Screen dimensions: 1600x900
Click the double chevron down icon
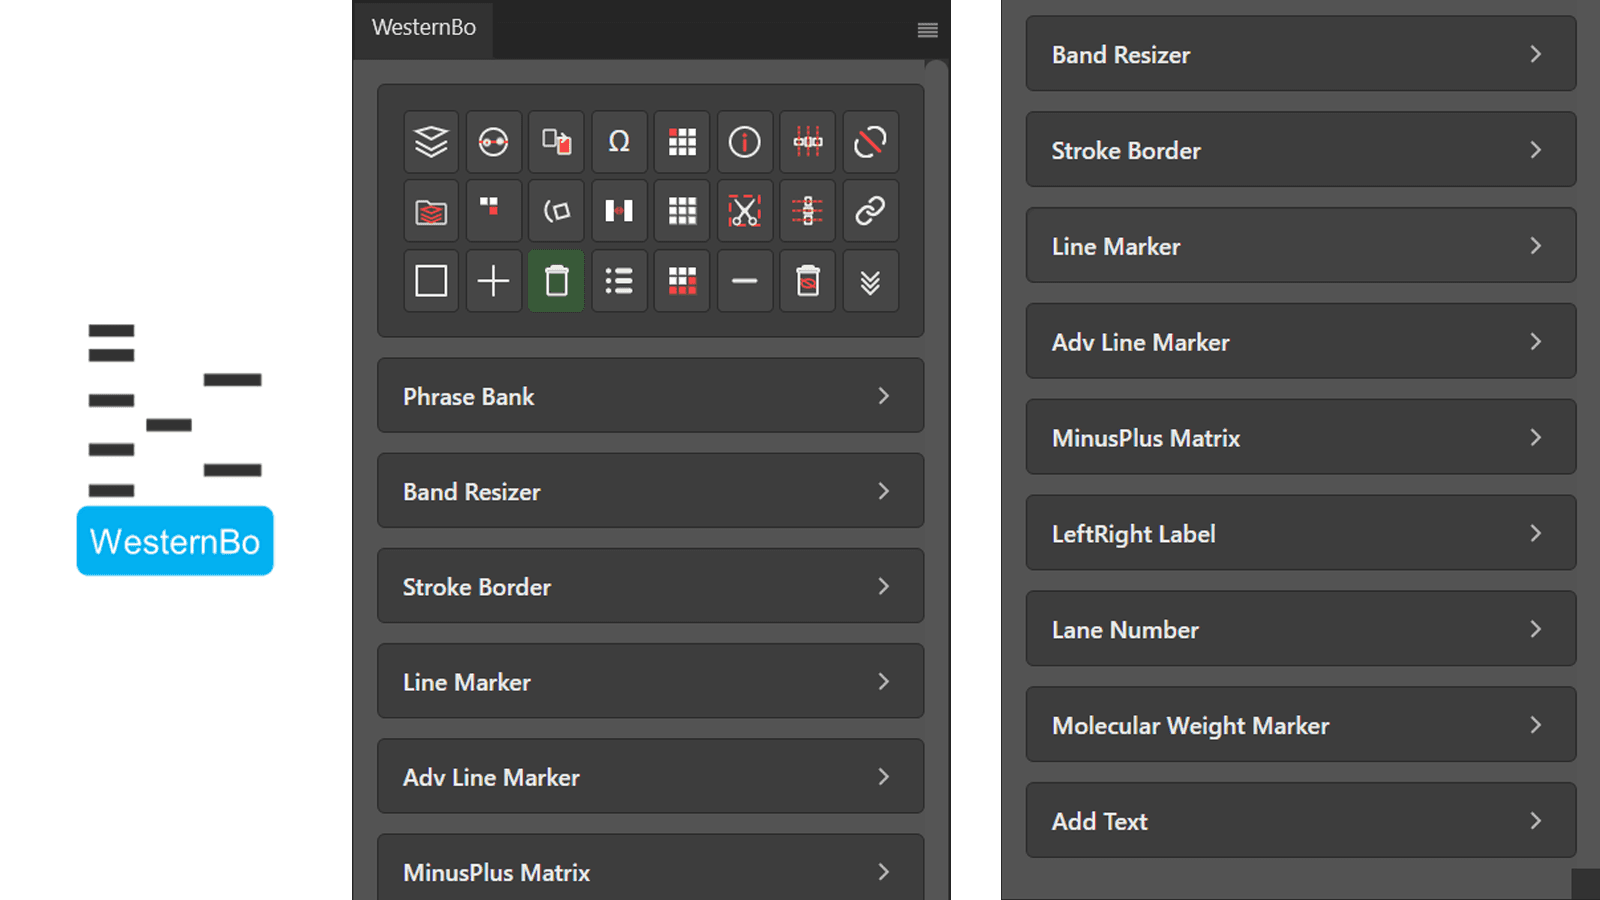[x=870, y=281]
